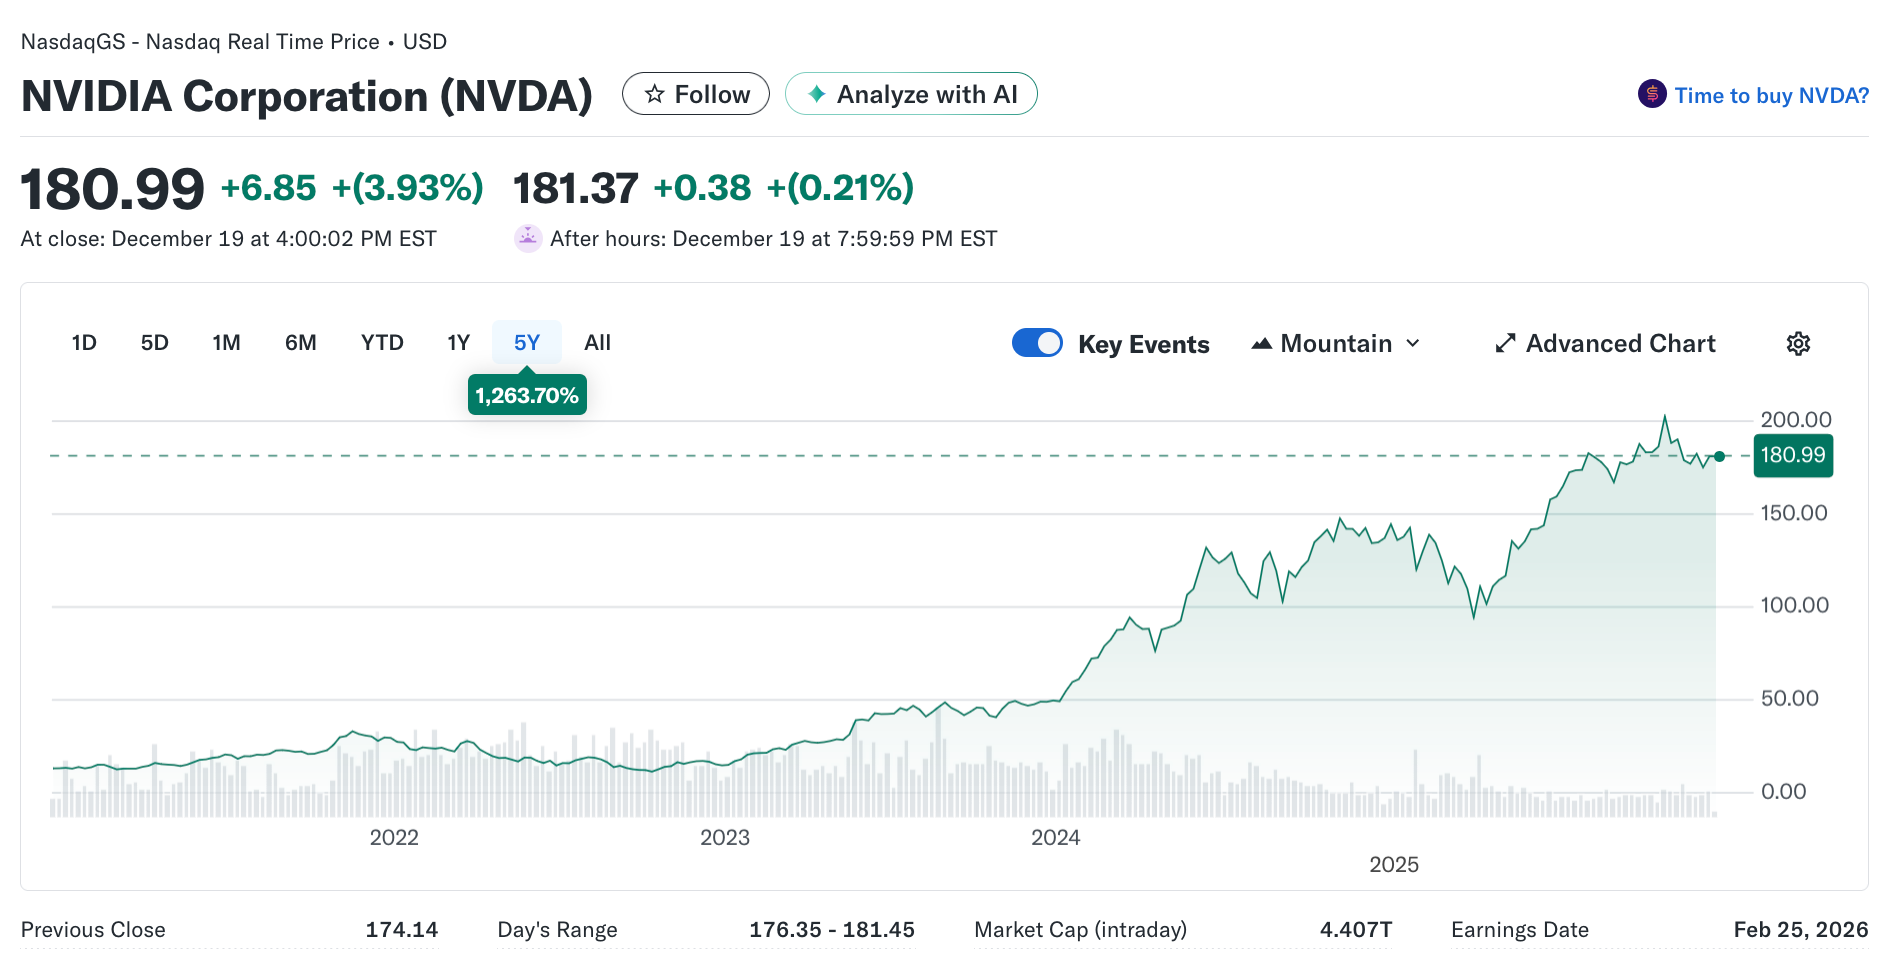
Task: Click the after hours moon icon
Action: [527, 238]
